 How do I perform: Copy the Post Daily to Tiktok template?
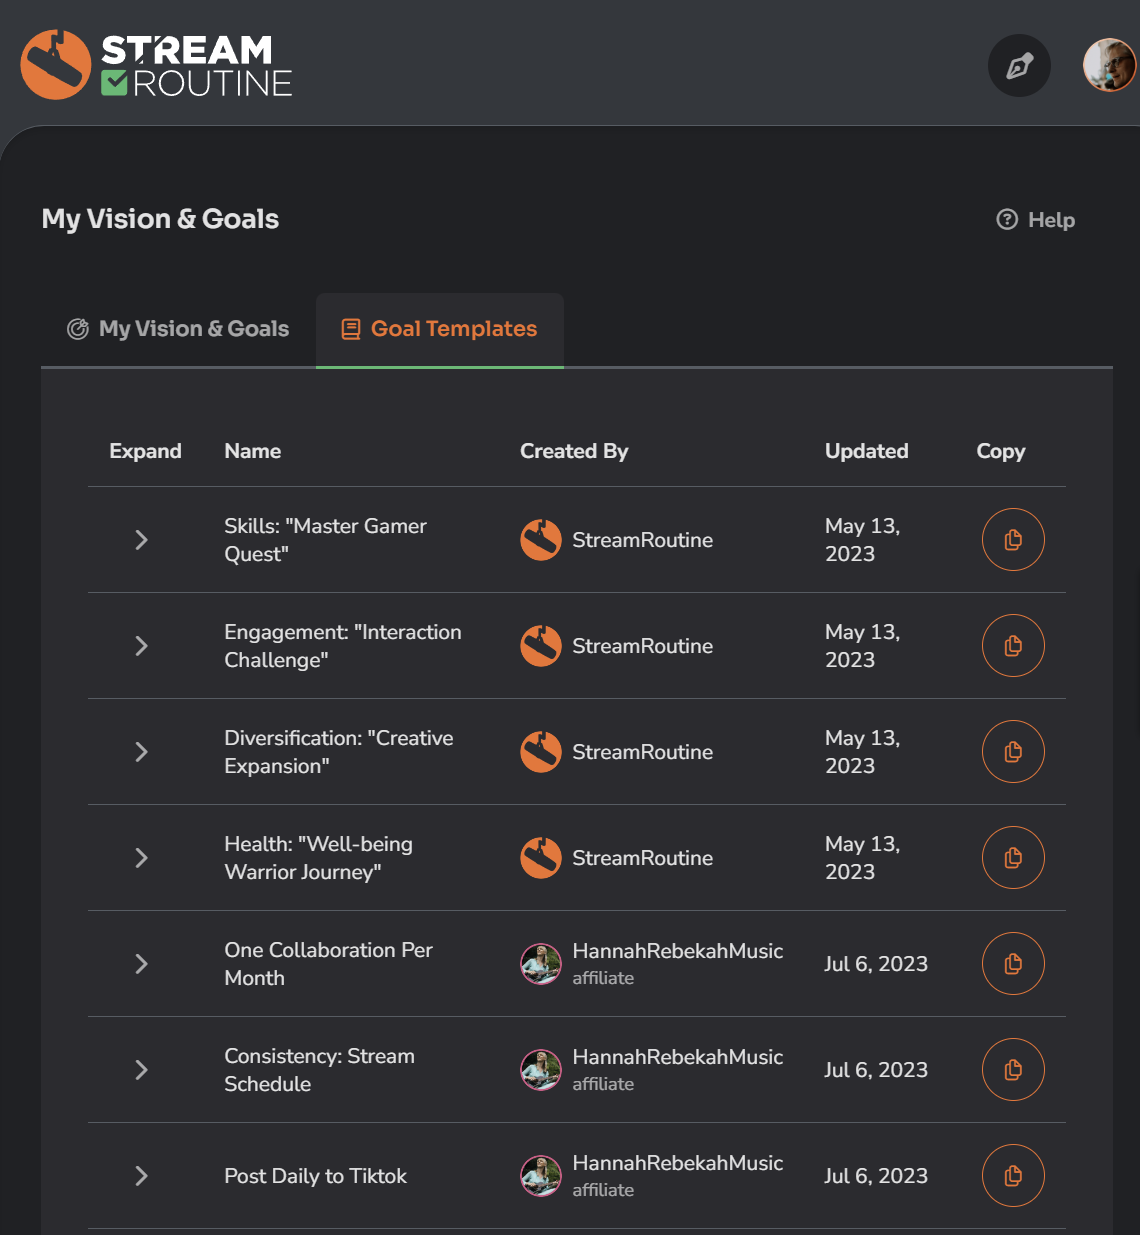[x=1013, y=1176]
